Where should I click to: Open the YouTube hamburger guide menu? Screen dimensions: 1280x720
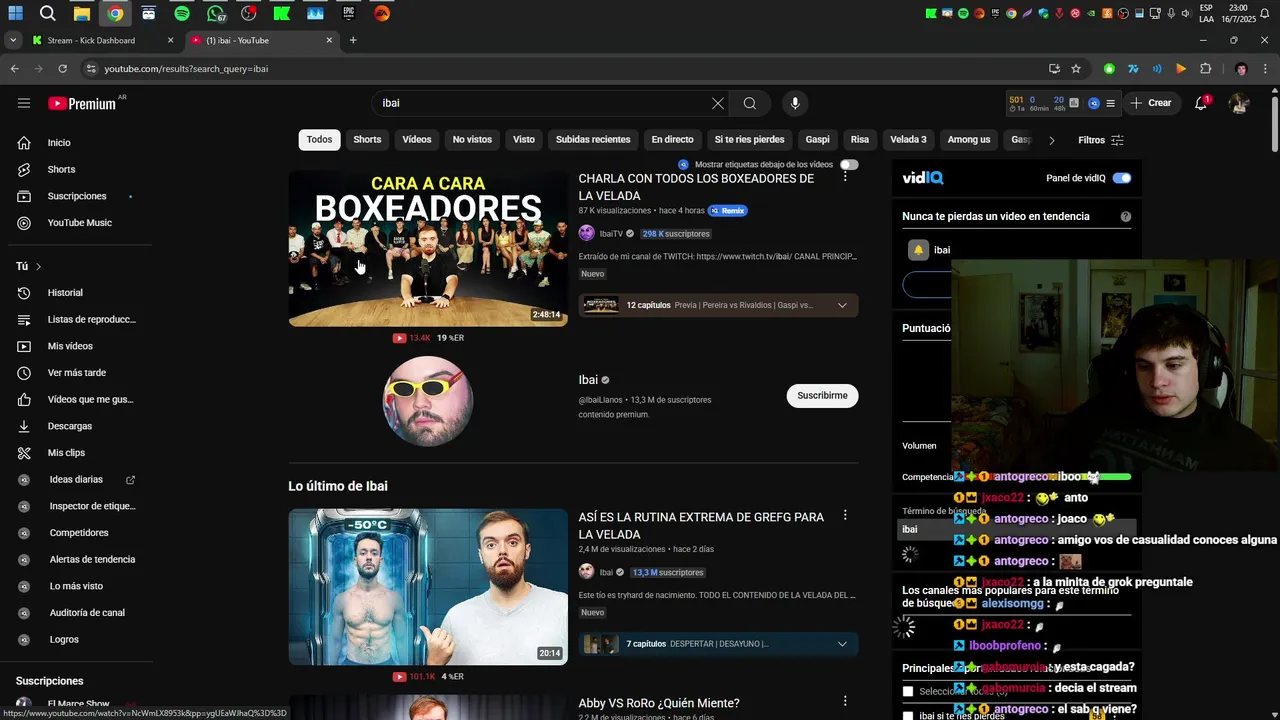point(24,103)
